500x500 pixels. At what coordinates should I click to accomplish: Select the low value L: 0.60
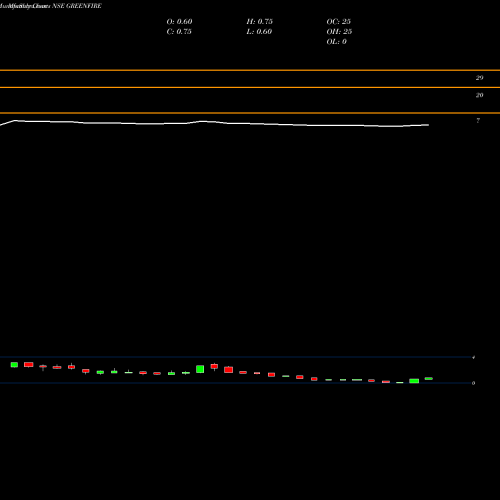tap(259, 32)
